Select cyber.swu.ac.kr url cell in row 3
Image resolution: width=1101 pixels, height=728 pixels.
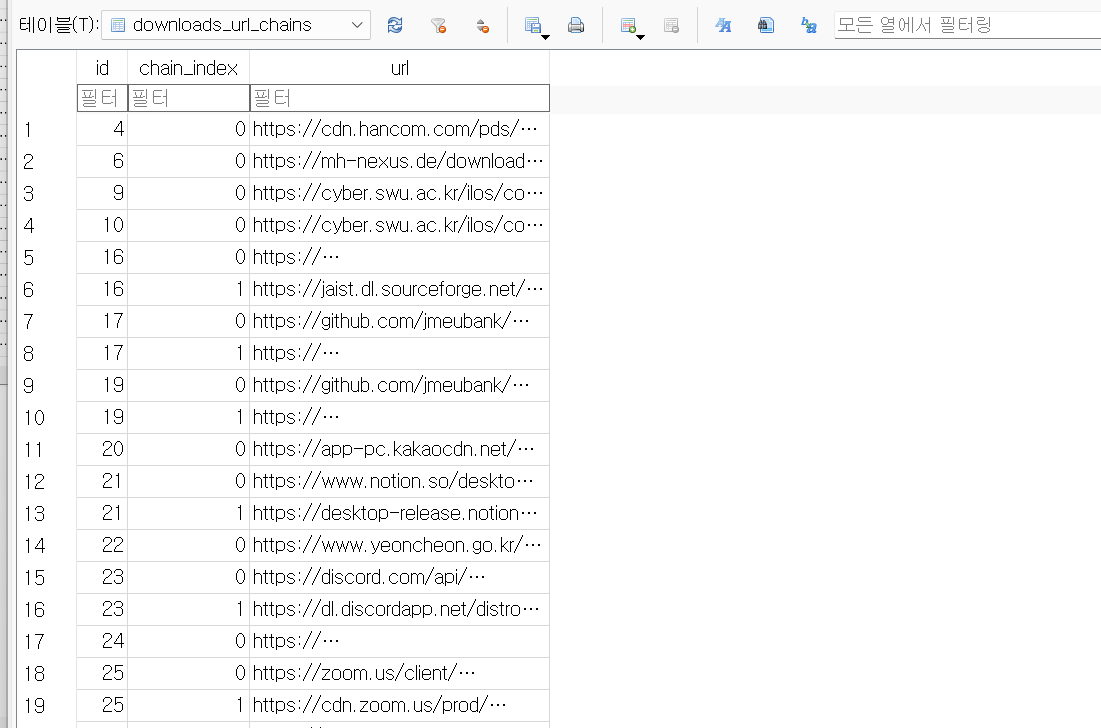point(400,193)
